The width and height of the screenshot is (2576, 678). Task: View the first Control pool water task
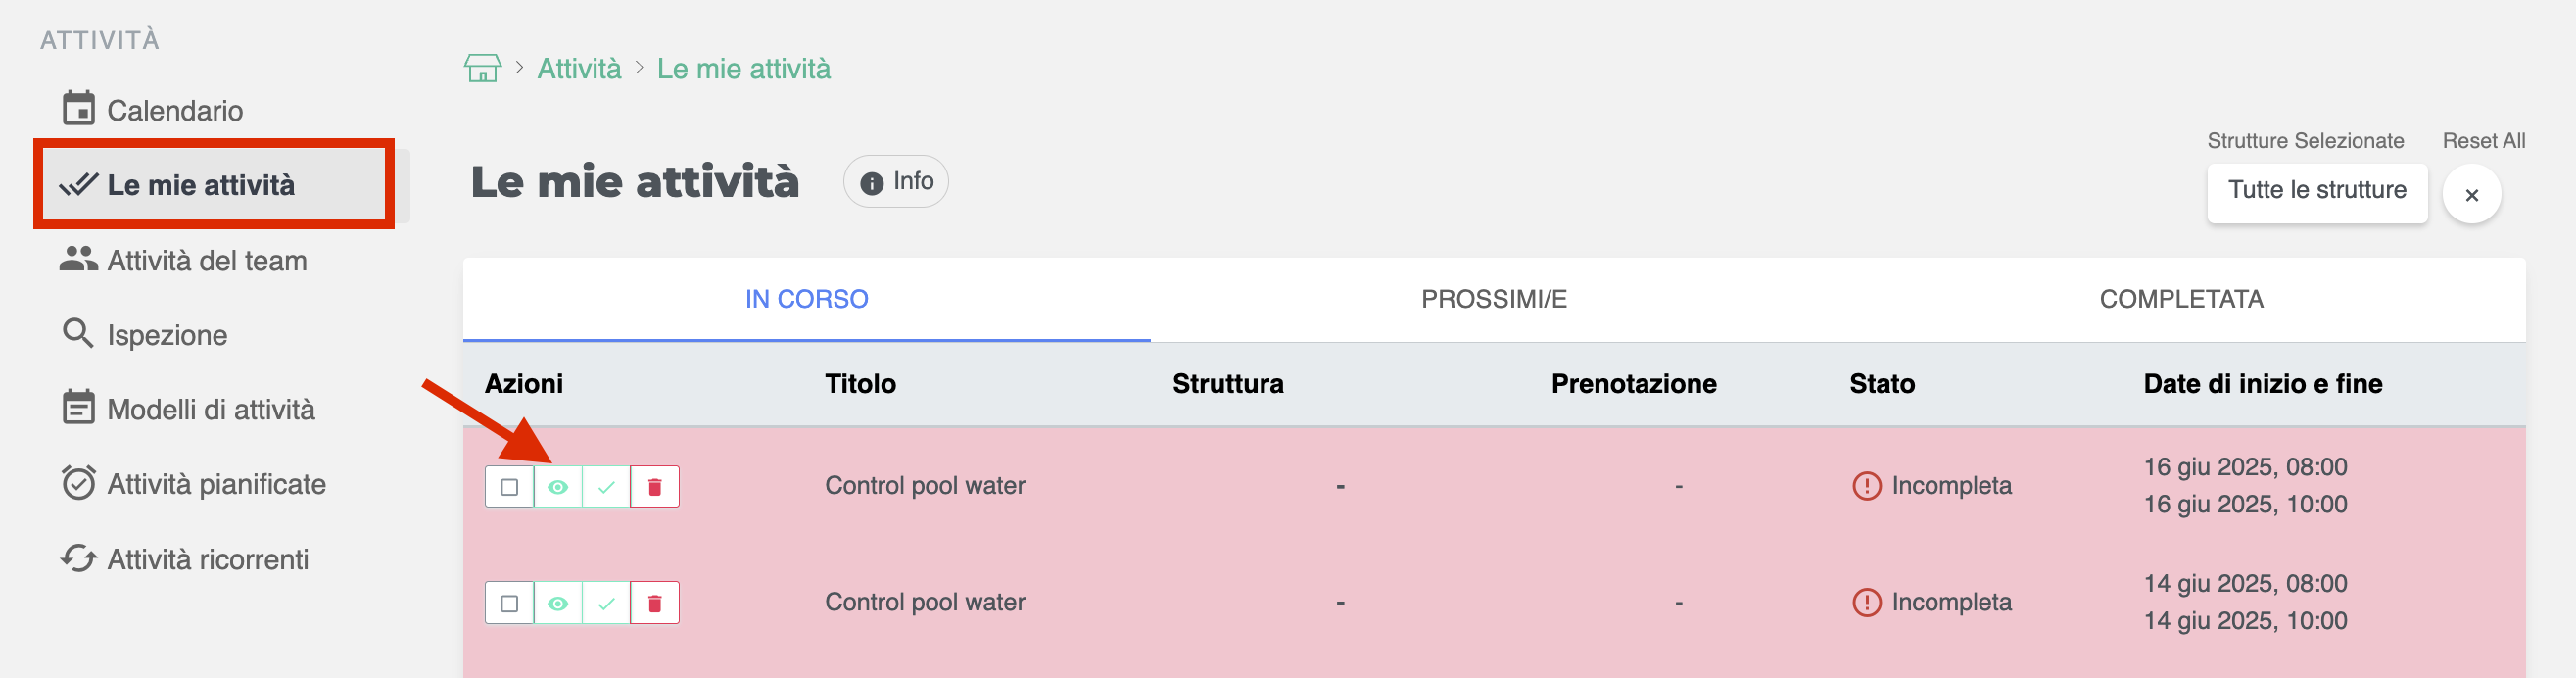click(x=558, y=487)
